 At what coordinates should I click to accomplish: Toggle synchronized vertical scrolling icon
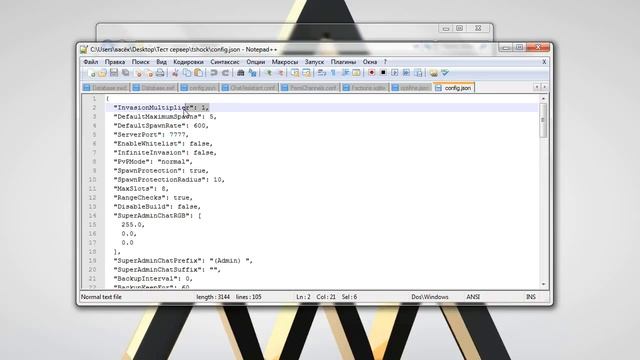point(294,73)
